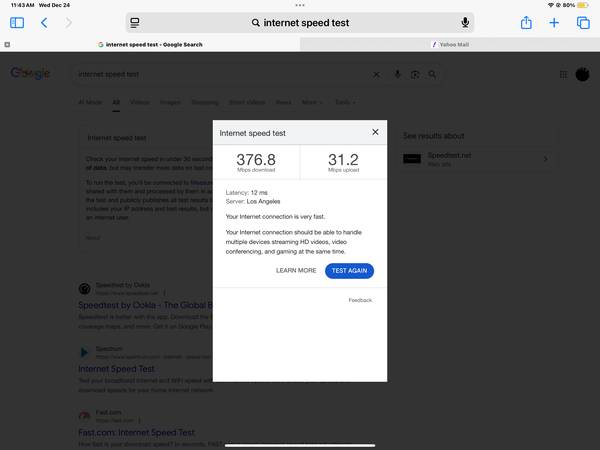This screenshot has height=450, width=600.
Task: Click the TEST AGAIN button
Action: coord(349,270)
